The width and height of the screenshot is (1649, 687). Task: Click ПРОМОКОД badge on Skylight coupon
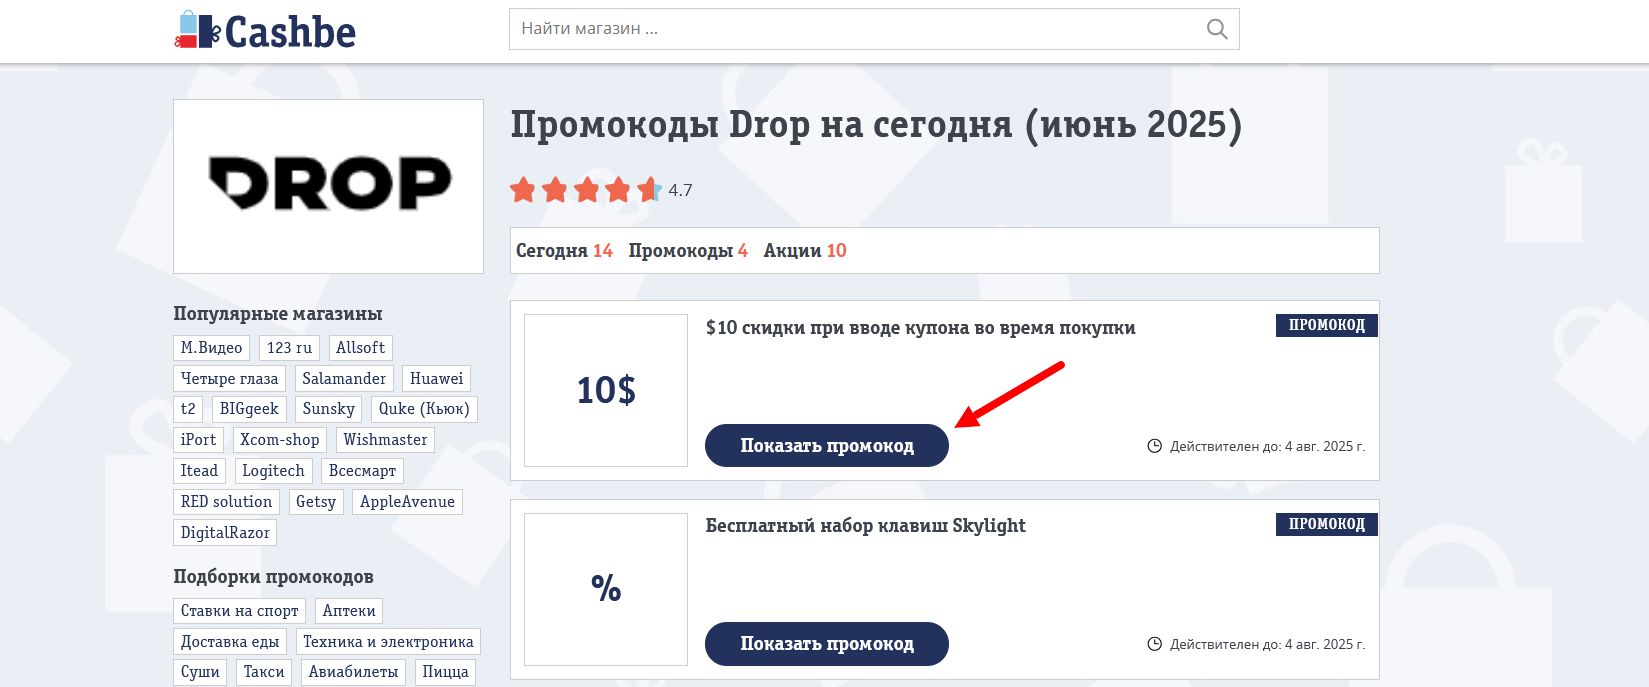coord(1327,524)
